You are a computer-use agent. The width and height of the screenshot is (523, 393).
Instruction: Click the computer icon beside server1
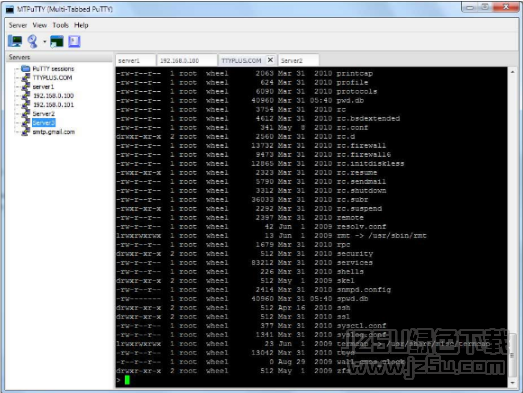tap(25, 87)
